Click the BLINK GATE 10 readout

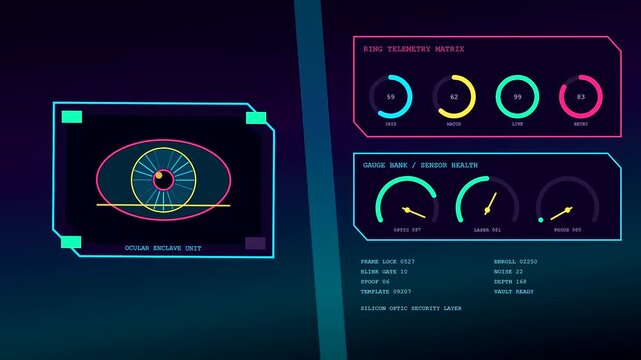coord(384,272)
